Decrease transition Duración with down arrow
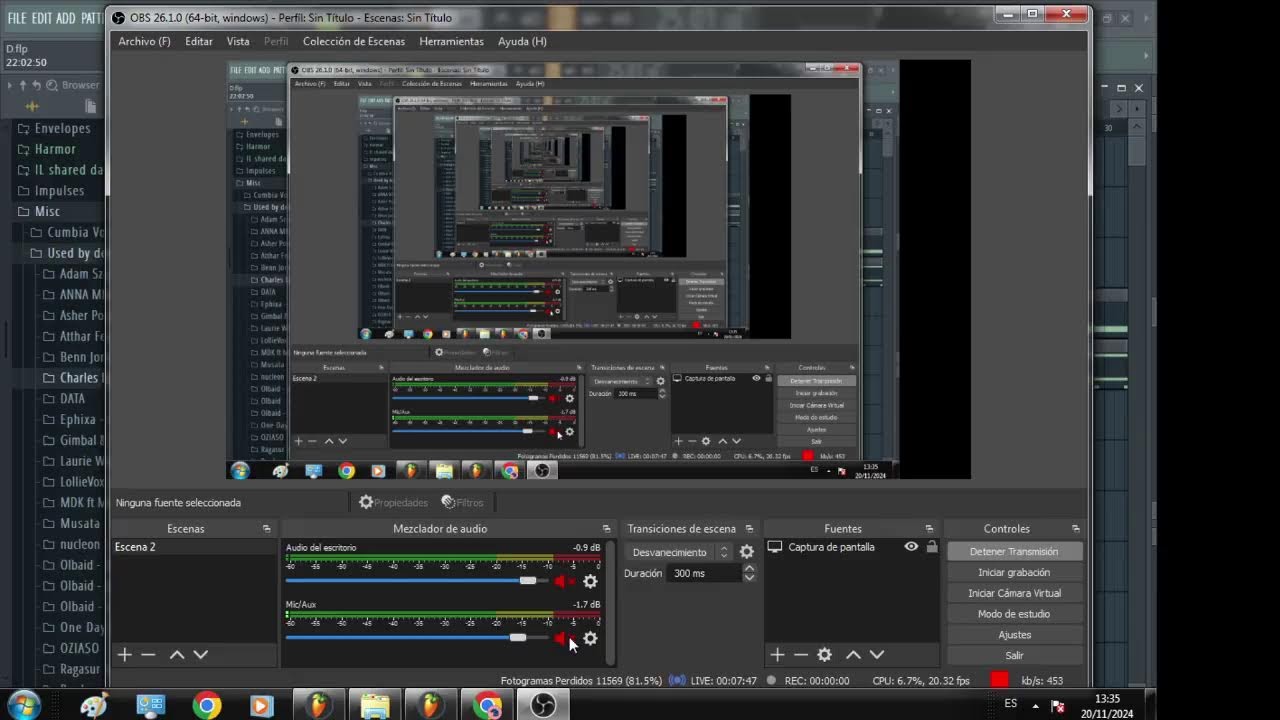This screenshot has height=720, width=1280. coord(749,578)
